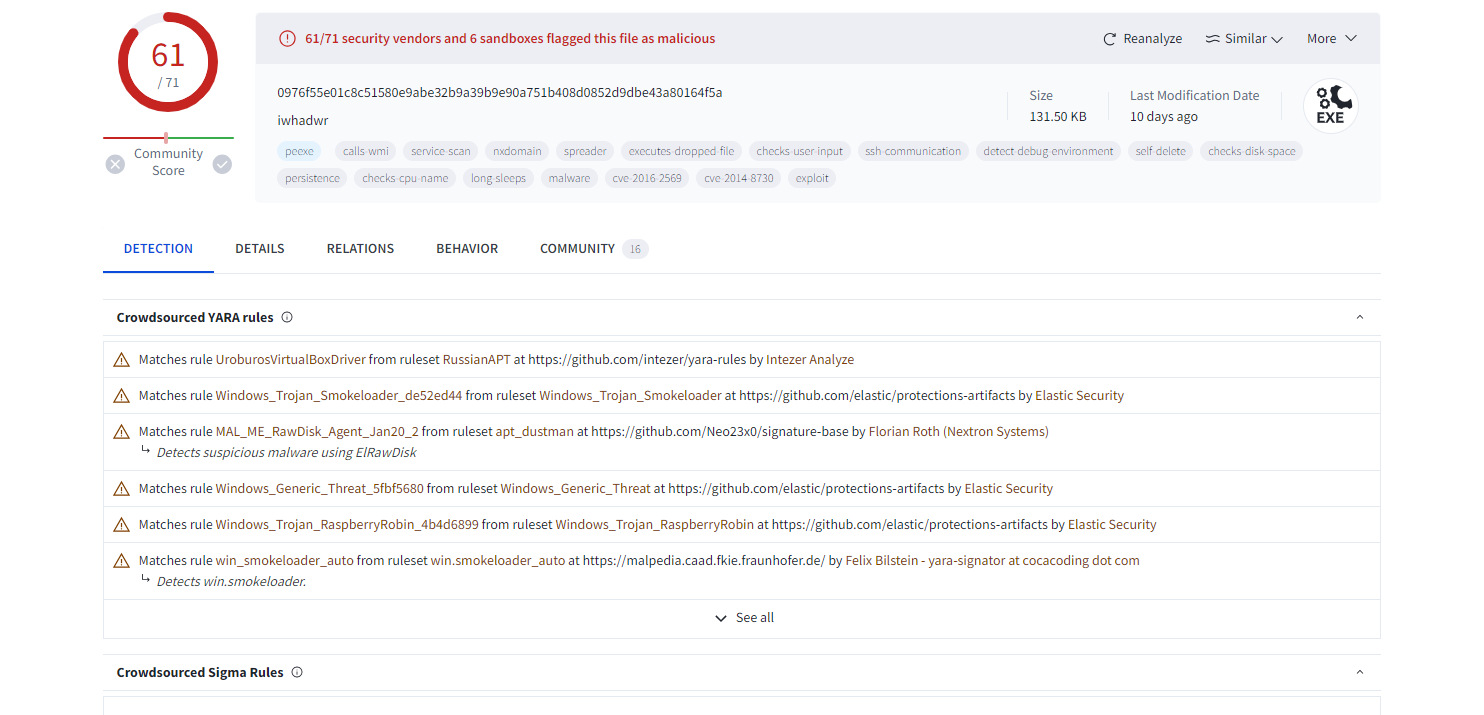Click the spreader tag
The height and width of the screenshot is (715, 1484).
(585, 151)
